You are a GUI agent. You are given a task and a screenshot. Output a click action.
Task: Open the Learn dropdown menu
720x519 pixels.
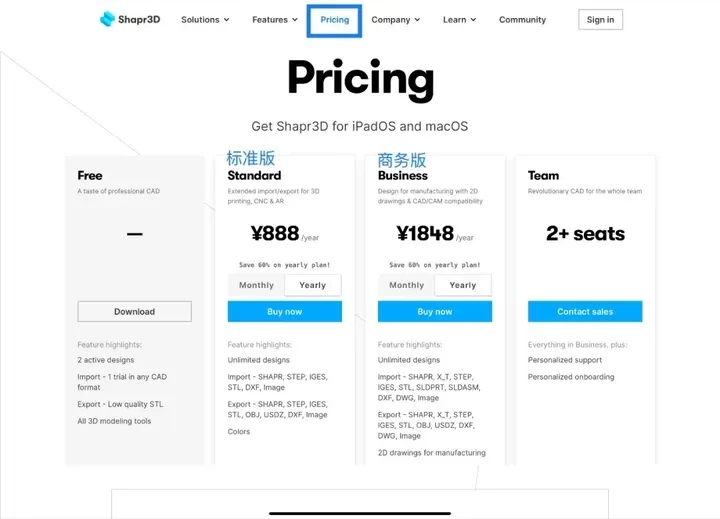tap(459, 20)
